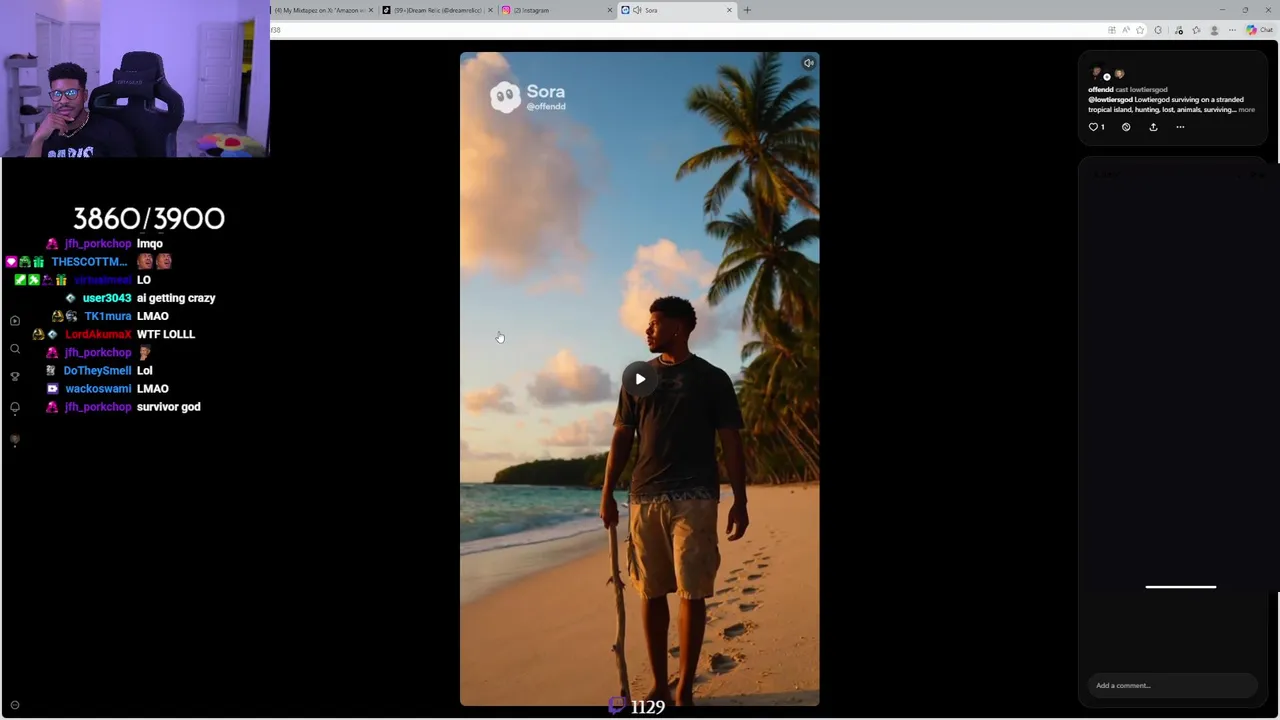Click the 3860/3900 counter overlay
Viewport: 1280px width, 720px height.
click(149, 219)
